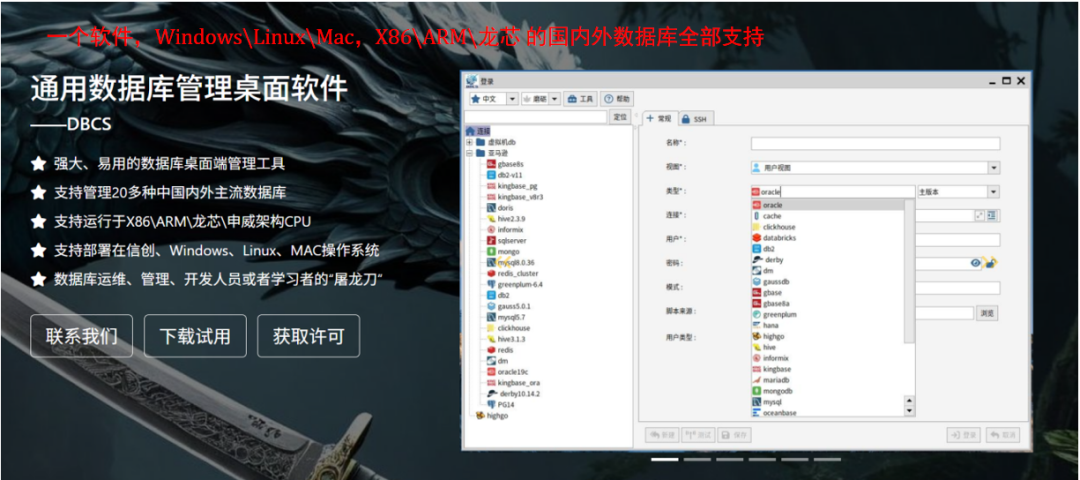Click the derby10.14.2 connection icon
Image resolution: width=1080 pixels, height=480 pixels.
pyautogui.click(x=491, y=394)
